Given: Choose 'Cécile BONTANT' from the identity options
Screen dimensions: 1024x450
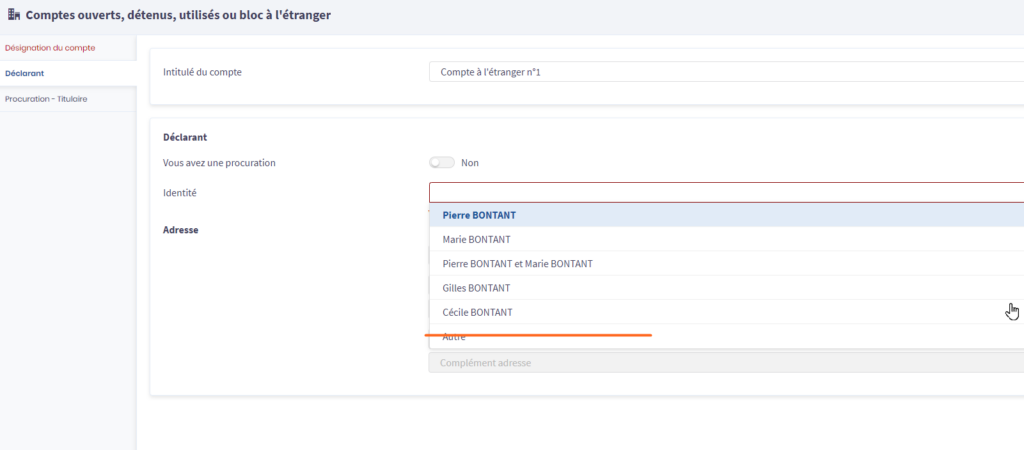Looking at the screenshot, I should point(477,312).
